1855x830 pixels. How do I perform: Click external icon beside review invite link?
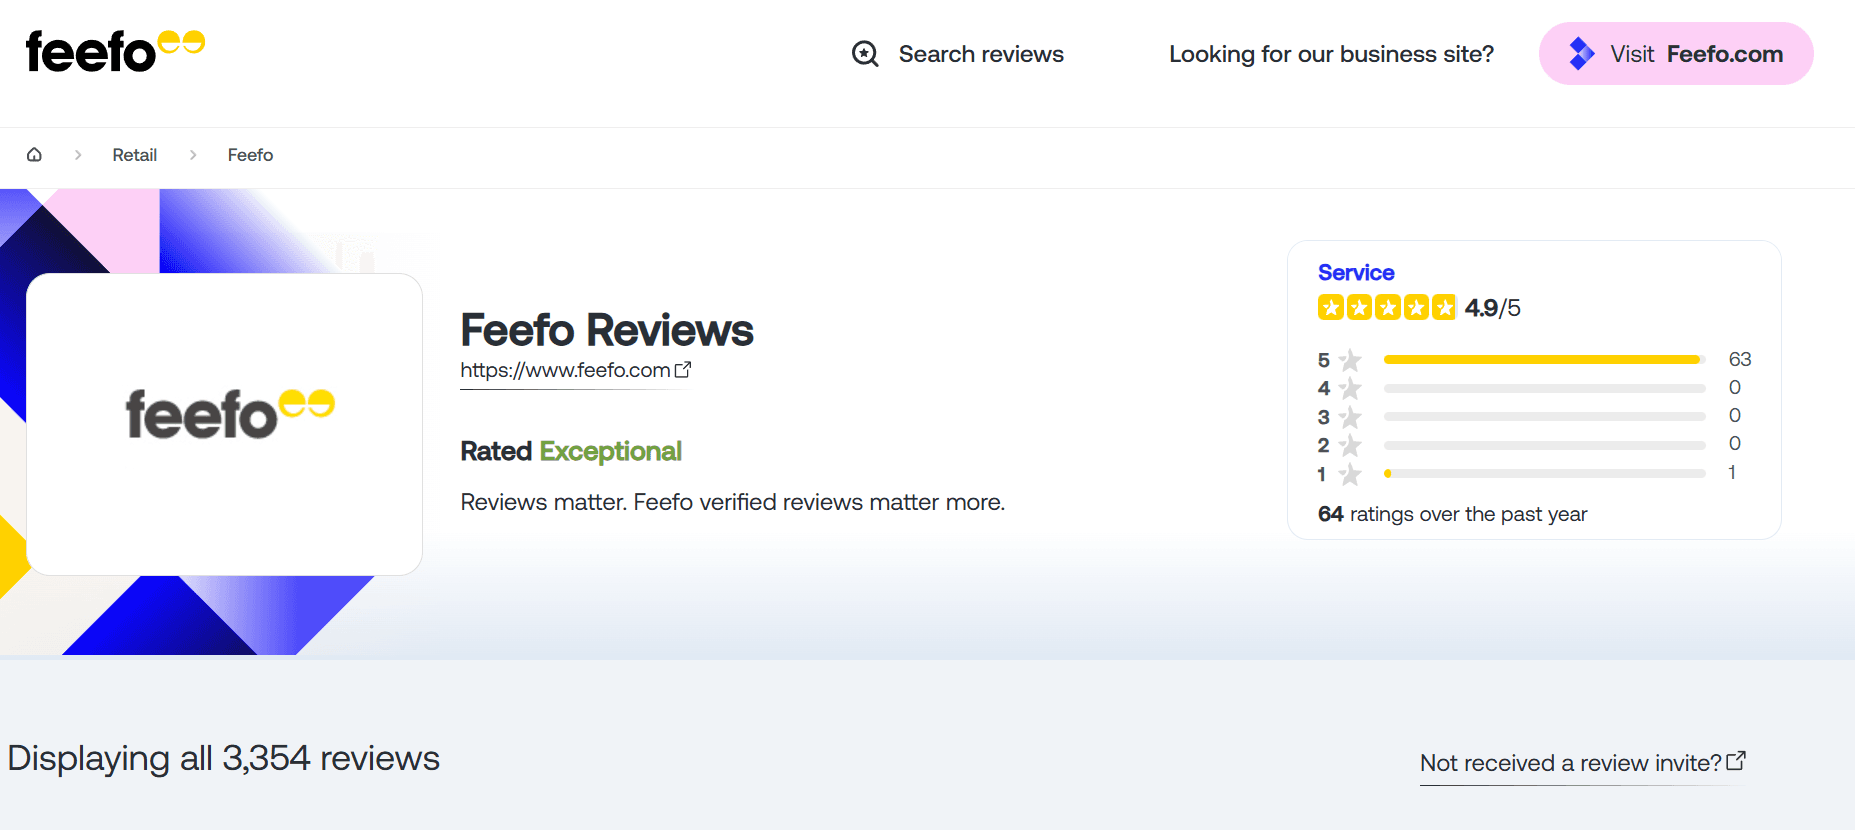[x=1736, y=761]
